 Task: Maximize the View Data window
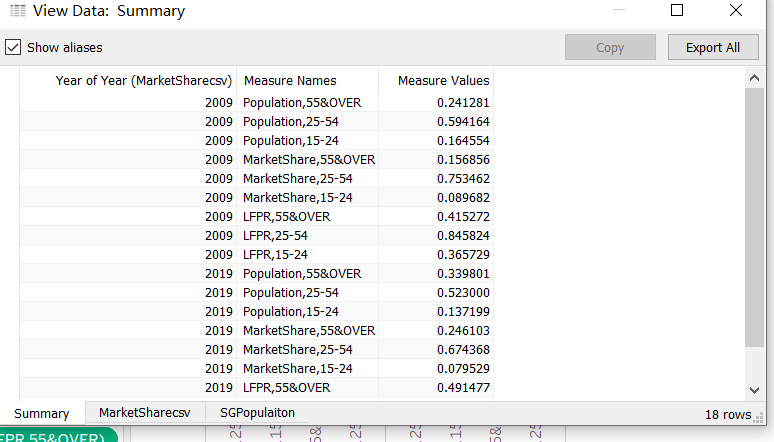[677, 11]
